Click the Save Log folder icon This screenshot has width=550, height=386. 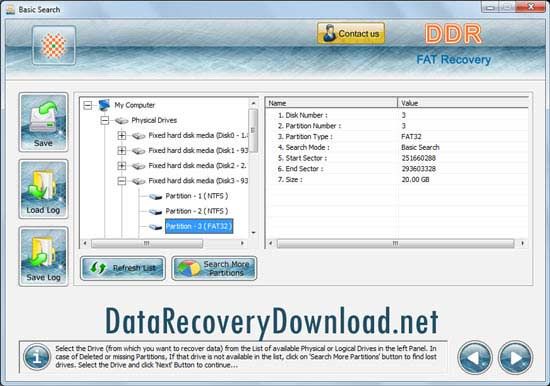click(43, 256)
